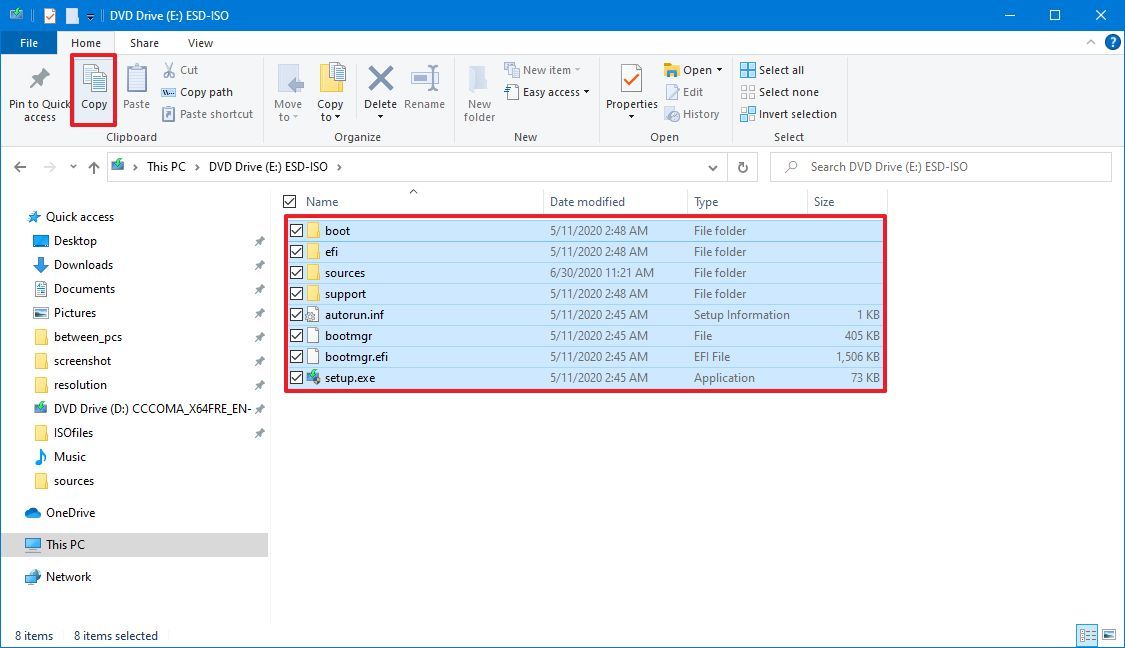Select the Copy icon in the ribbon

point(93,90)
